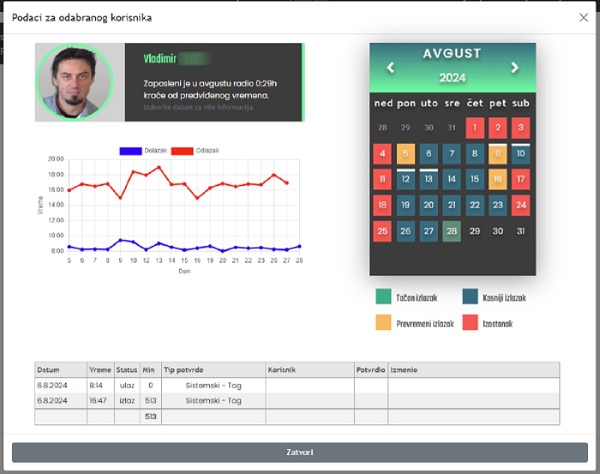Select August 16 on the calendar
Screen dimensions: 600x474
[x=498, y=179]
